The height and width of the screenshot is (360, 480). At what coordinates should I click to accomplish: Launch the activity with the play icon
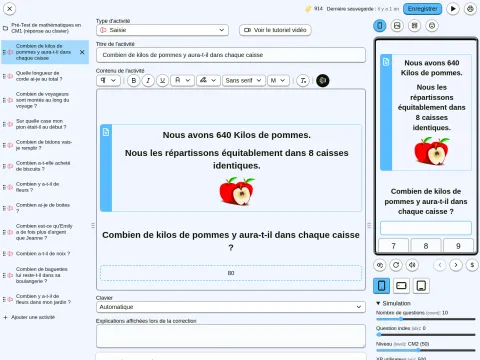453,9
